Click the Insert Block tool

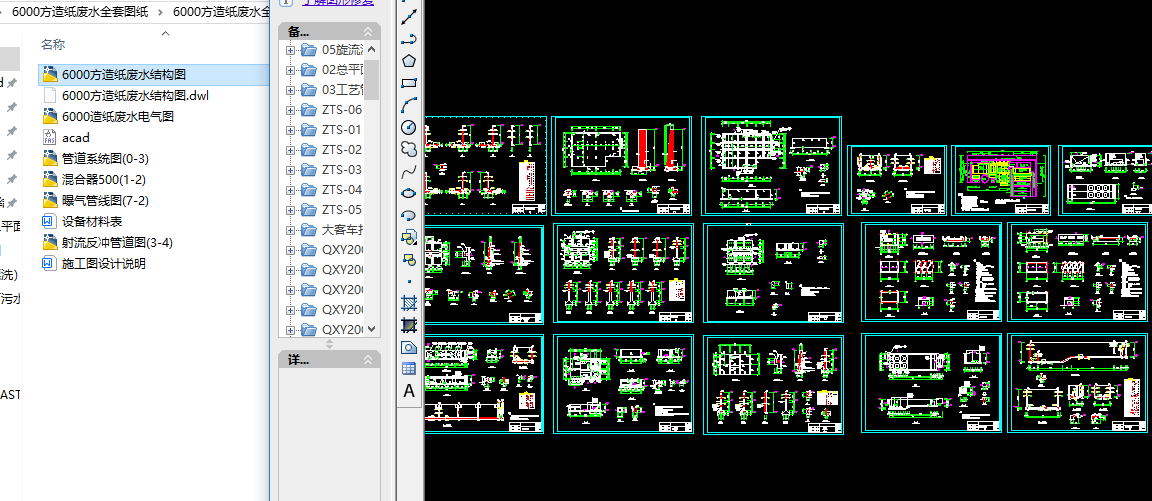[409, 237]
